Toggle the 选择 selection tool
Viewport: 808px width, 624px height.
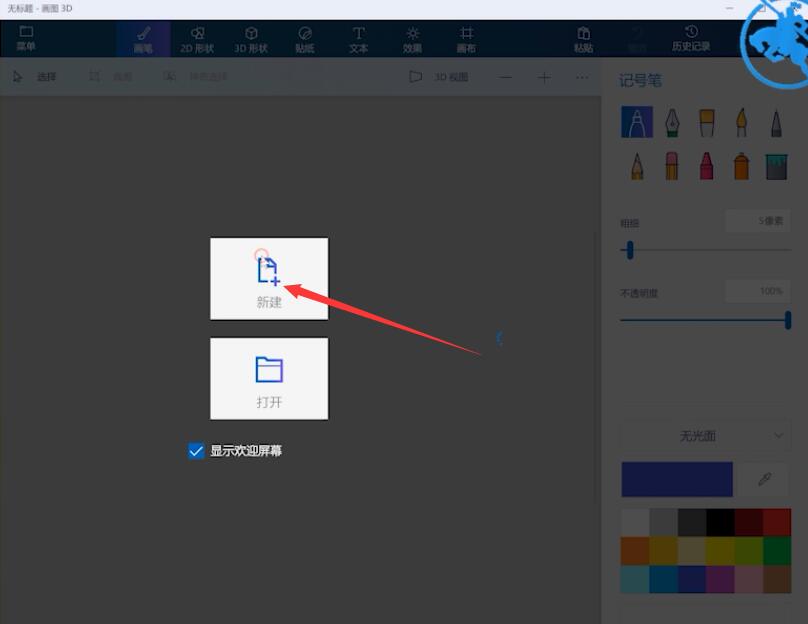38,76
